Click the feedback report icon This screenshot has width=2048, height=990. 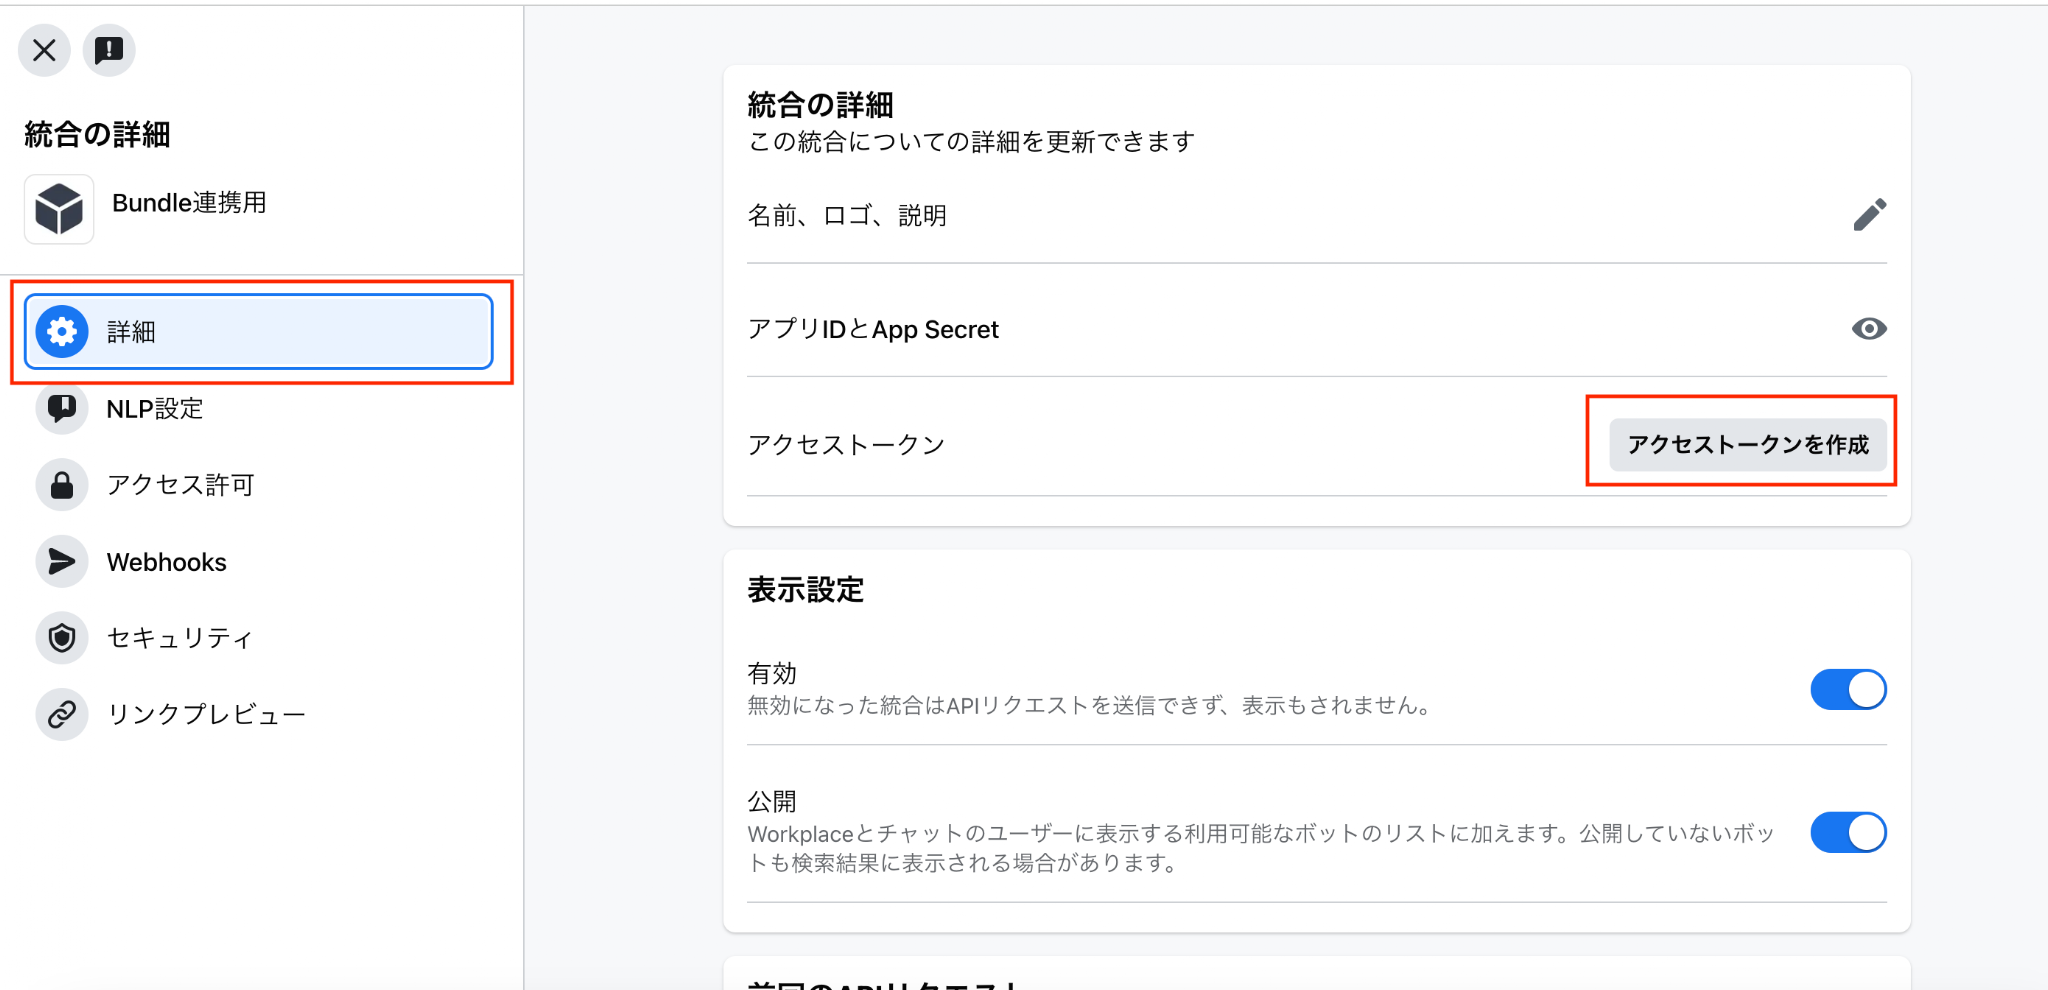[109, 50]
